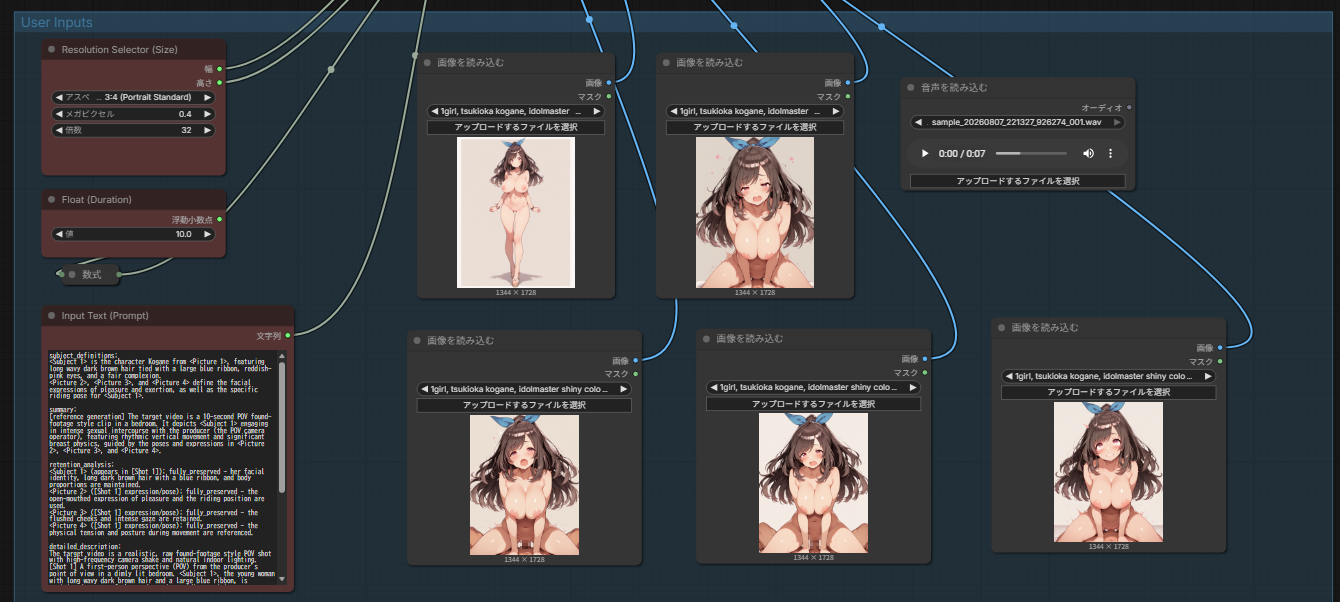Viewport: 1340px width, 602px height.
Task: Click the prompt scrollbar down arrow
Action: point(282,578)
